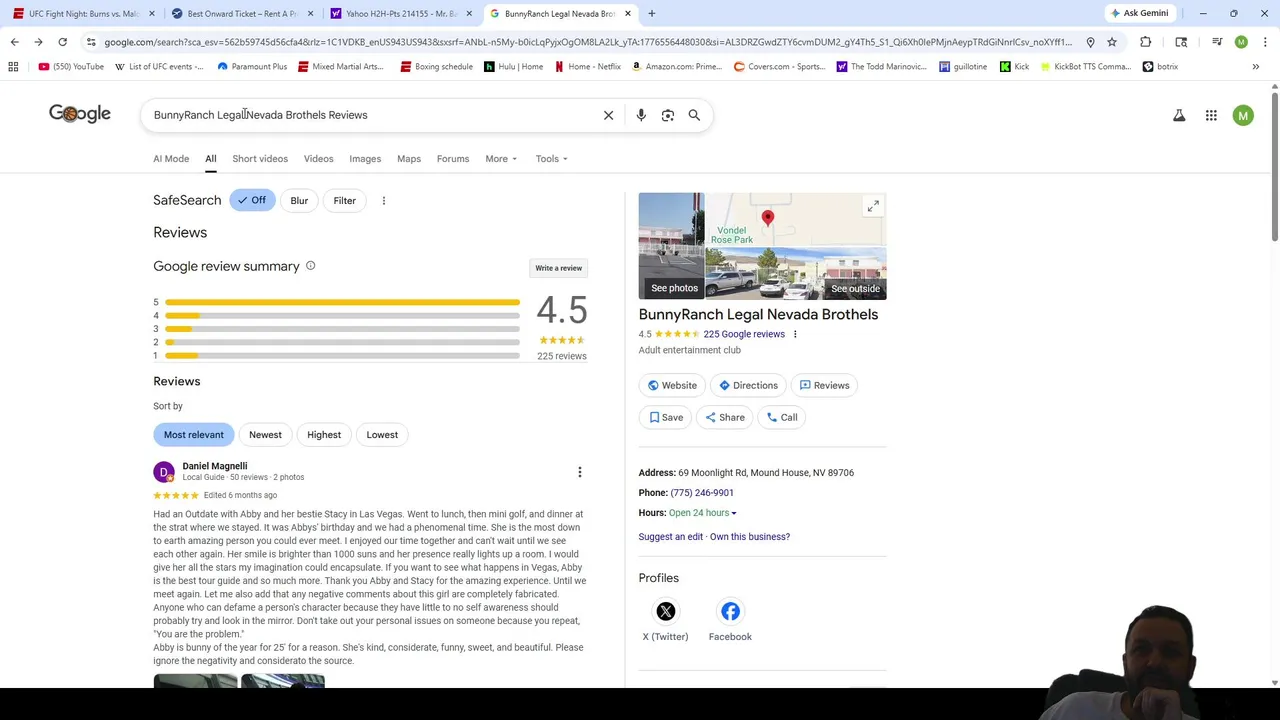Bookmark this page with the star
The width and height of the screenshot is (1280, 720).
[x=1112, y=42]
